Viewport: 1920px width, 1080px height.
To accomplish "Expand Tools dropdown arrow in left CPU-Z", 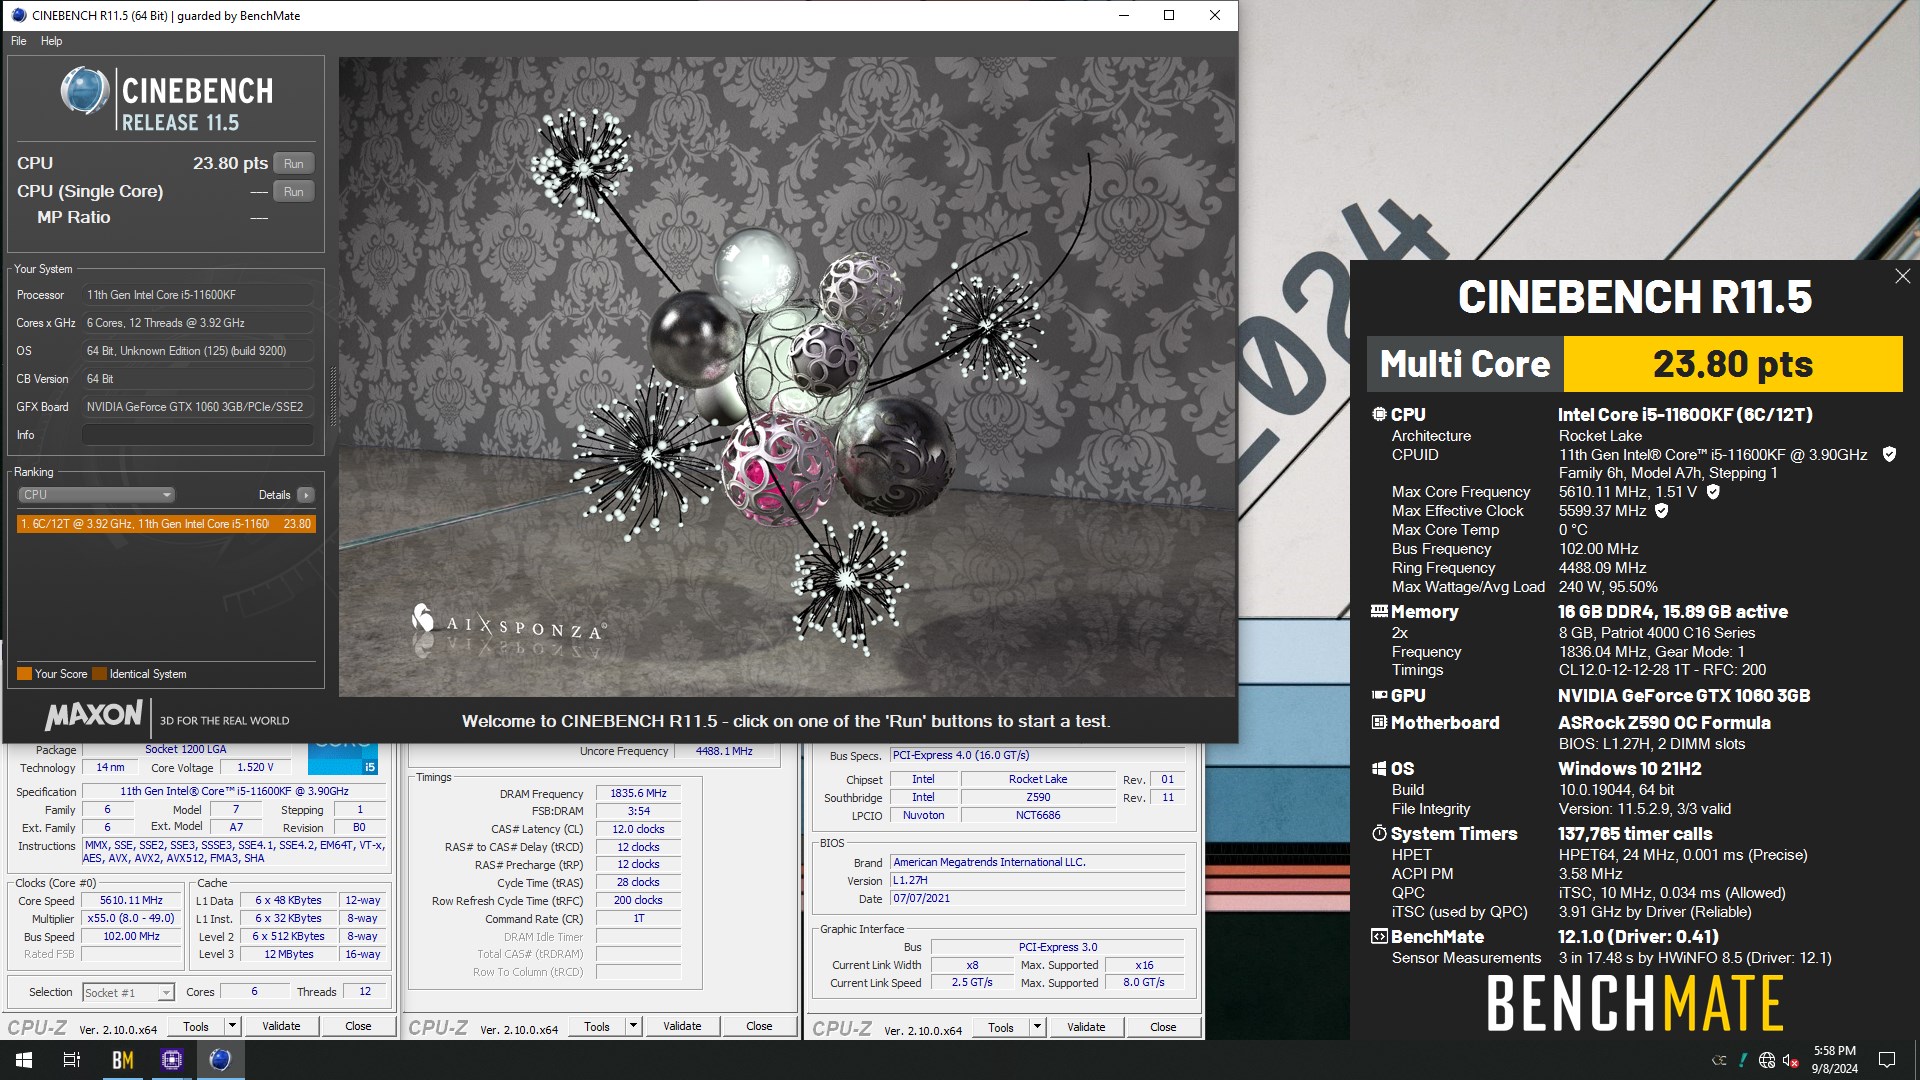I will pyautogui.click(x=232, y=1026).
